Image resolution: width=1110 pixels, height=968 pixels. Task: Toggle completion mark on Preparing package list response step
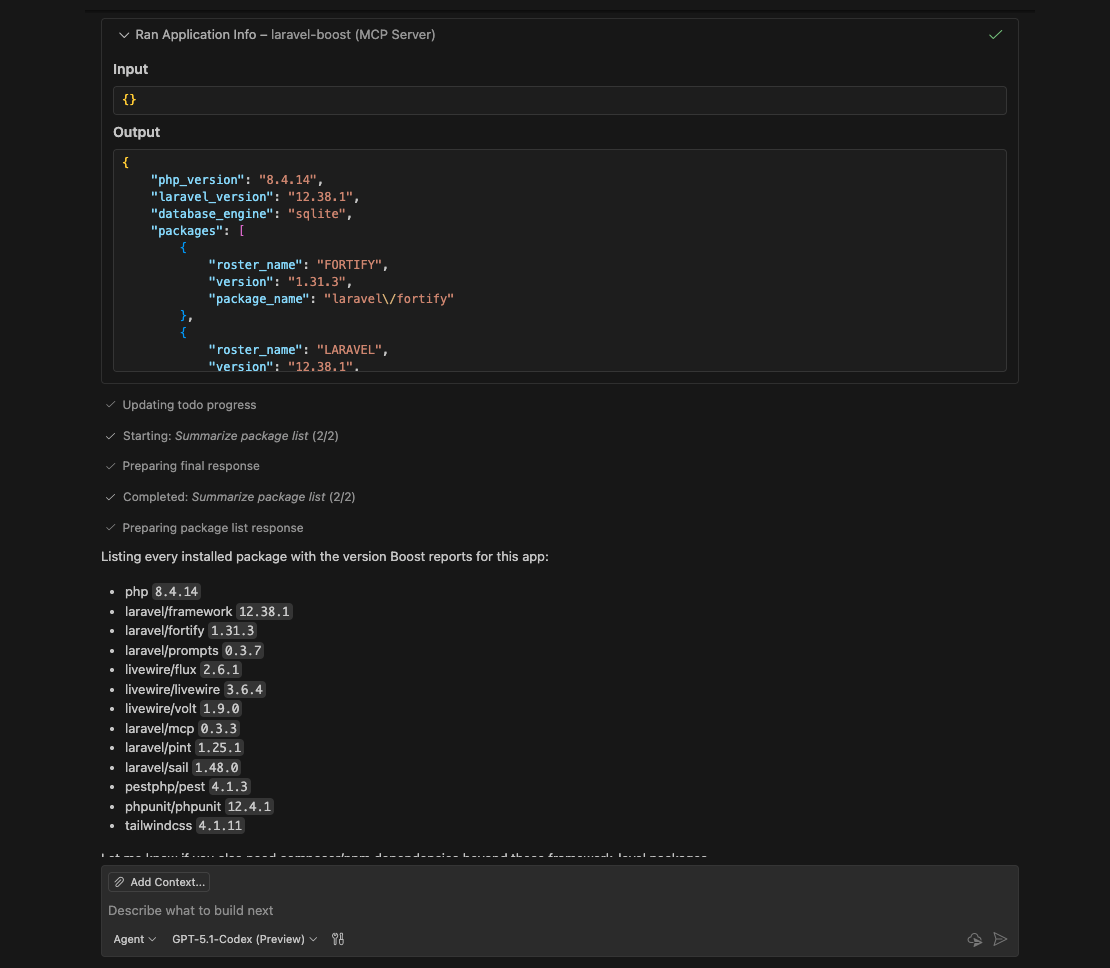(110, 528)
